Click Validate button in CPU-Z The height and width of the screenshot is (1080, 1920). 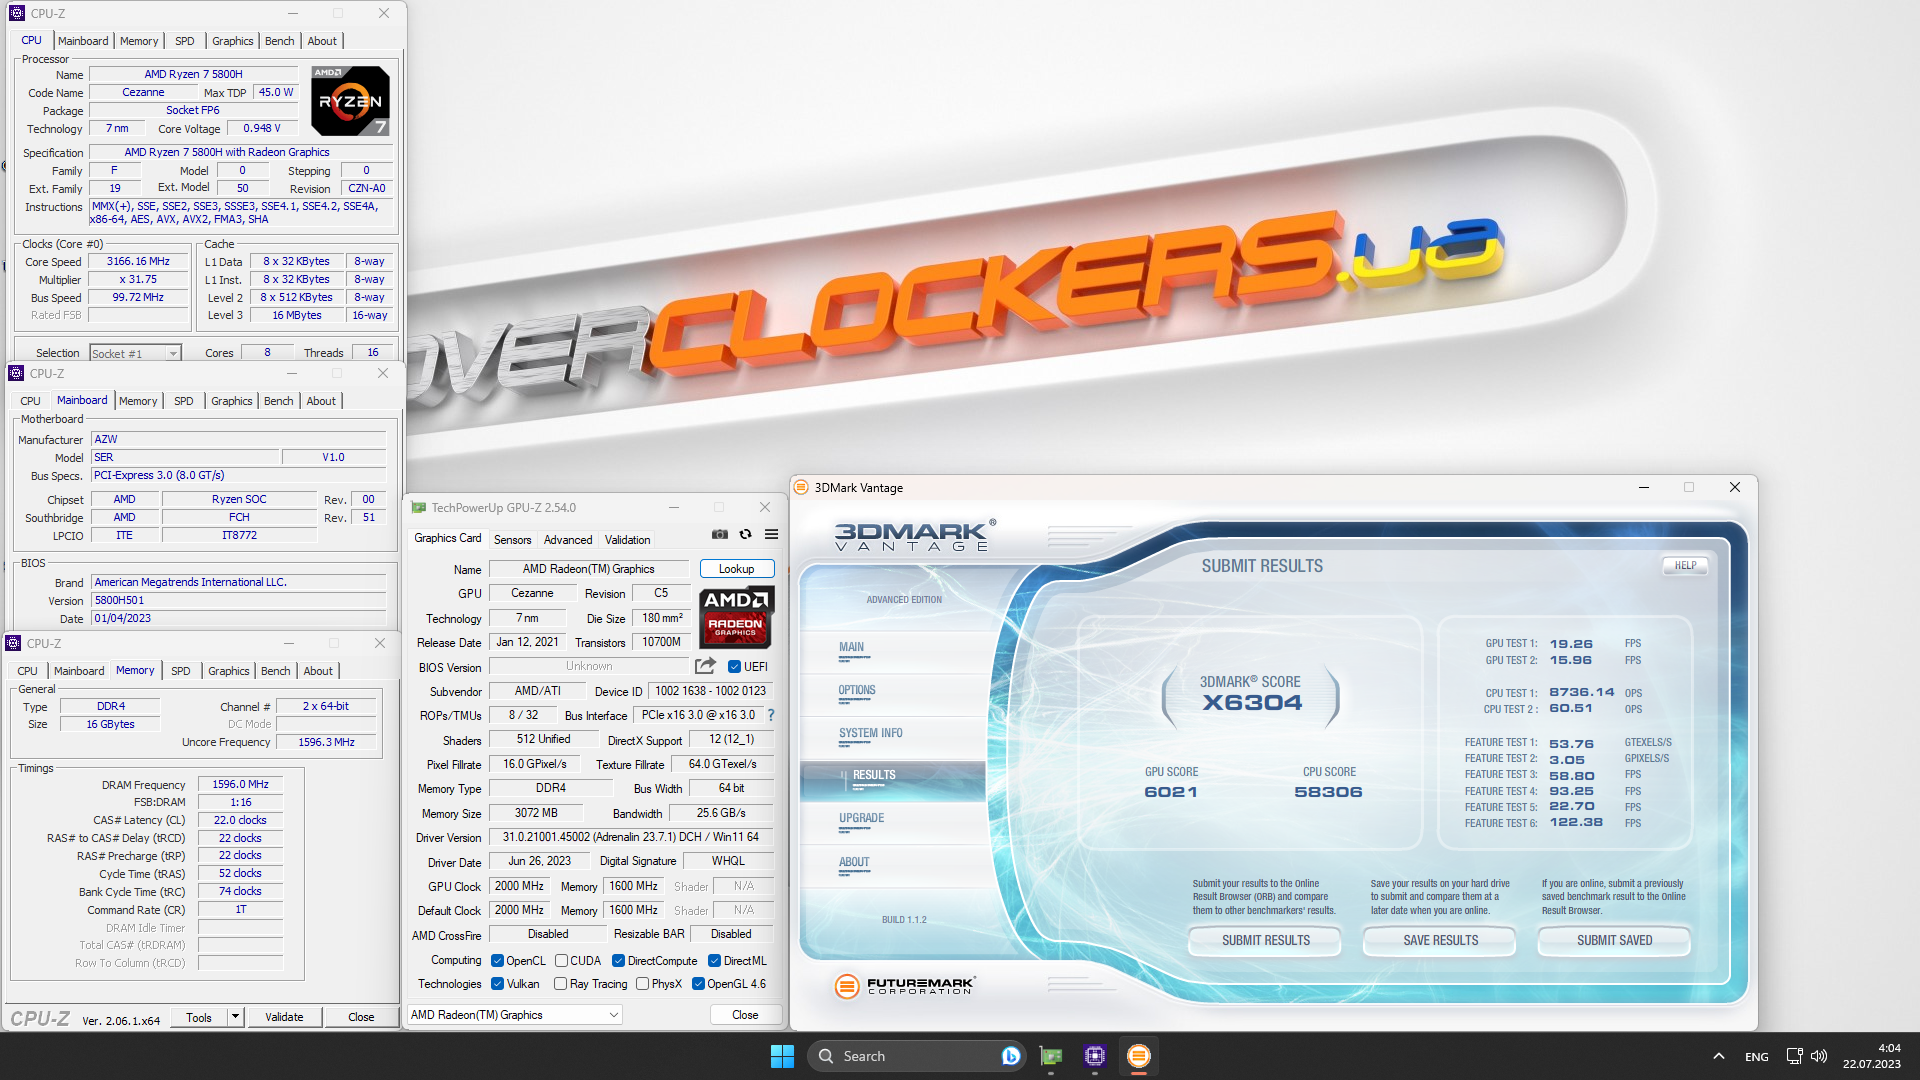click(x=284, y=1017)
